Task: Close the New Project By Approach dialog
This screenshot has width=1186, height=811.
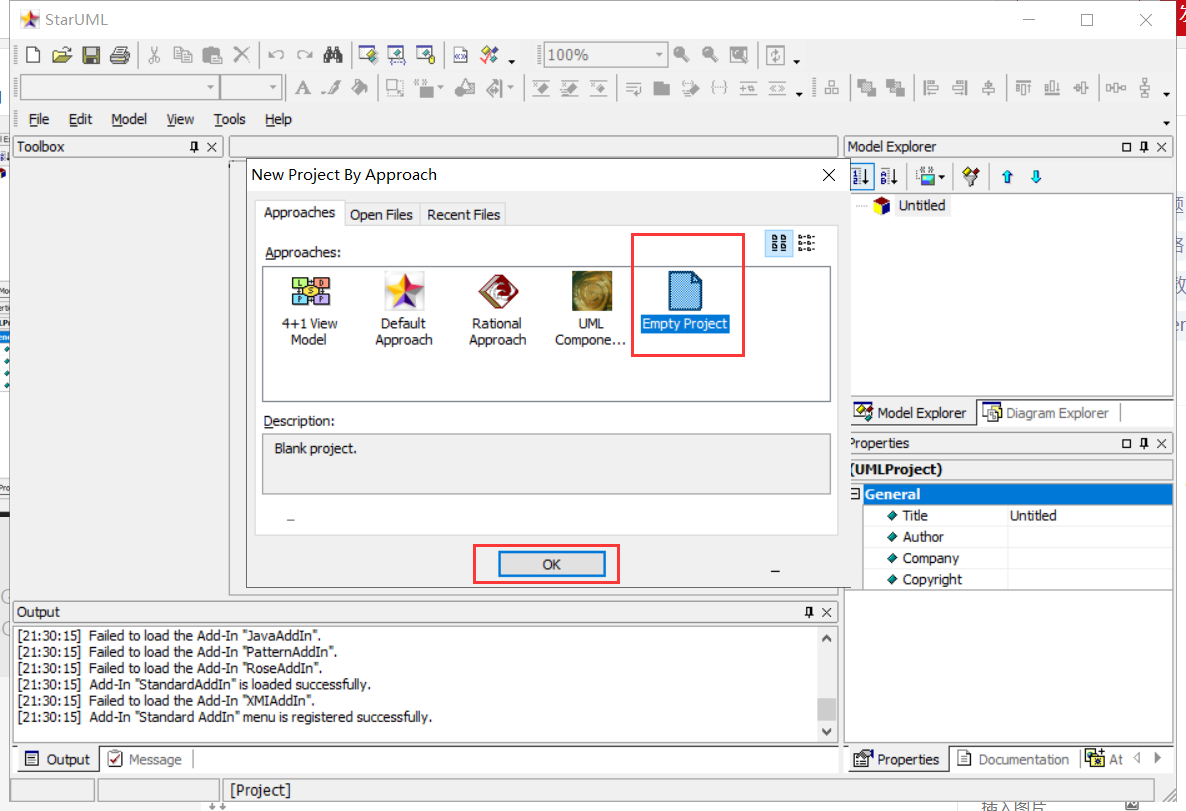Action: (829, 176)
